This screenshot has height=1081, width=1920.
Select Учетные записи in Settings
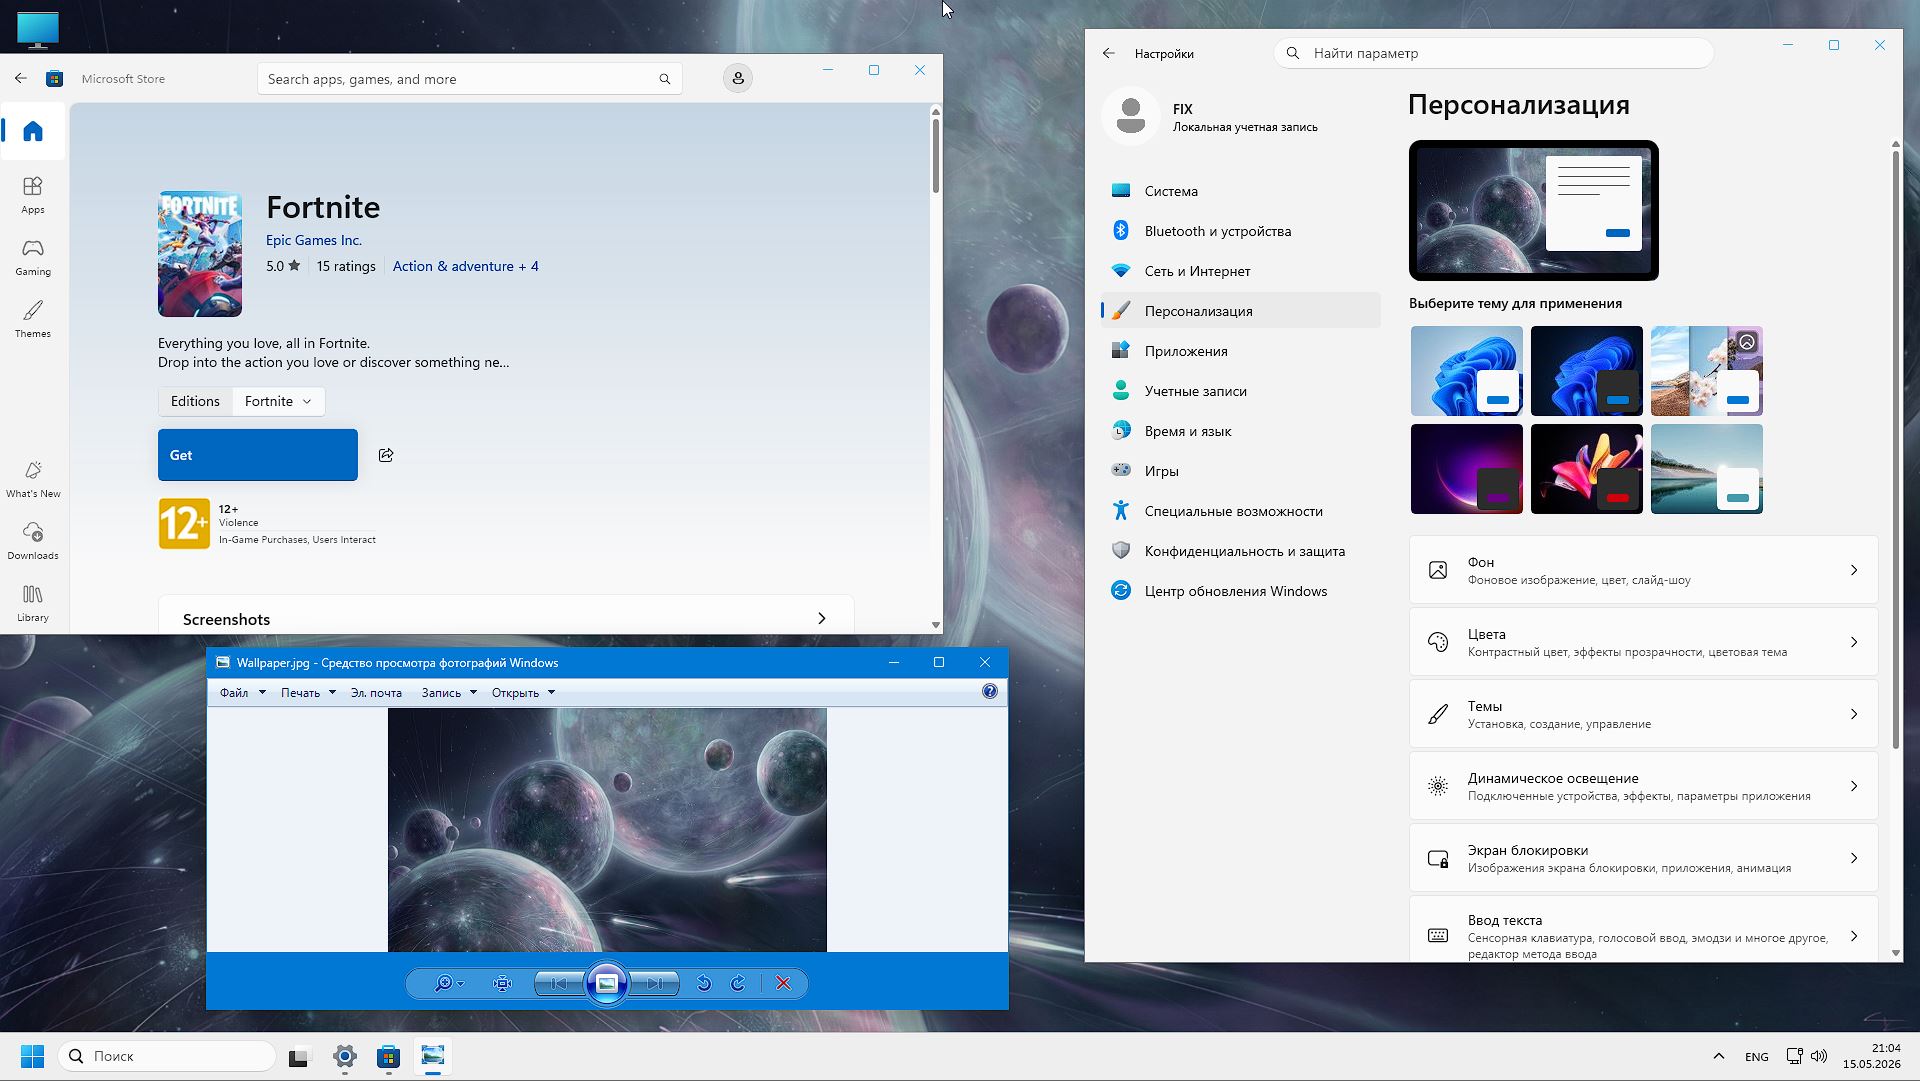[x=1240, y=391]
